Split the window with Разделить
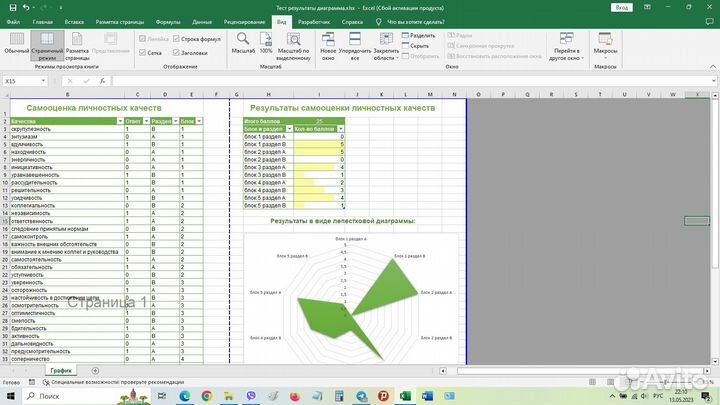 pyautogui.click(x=418, y=35)
